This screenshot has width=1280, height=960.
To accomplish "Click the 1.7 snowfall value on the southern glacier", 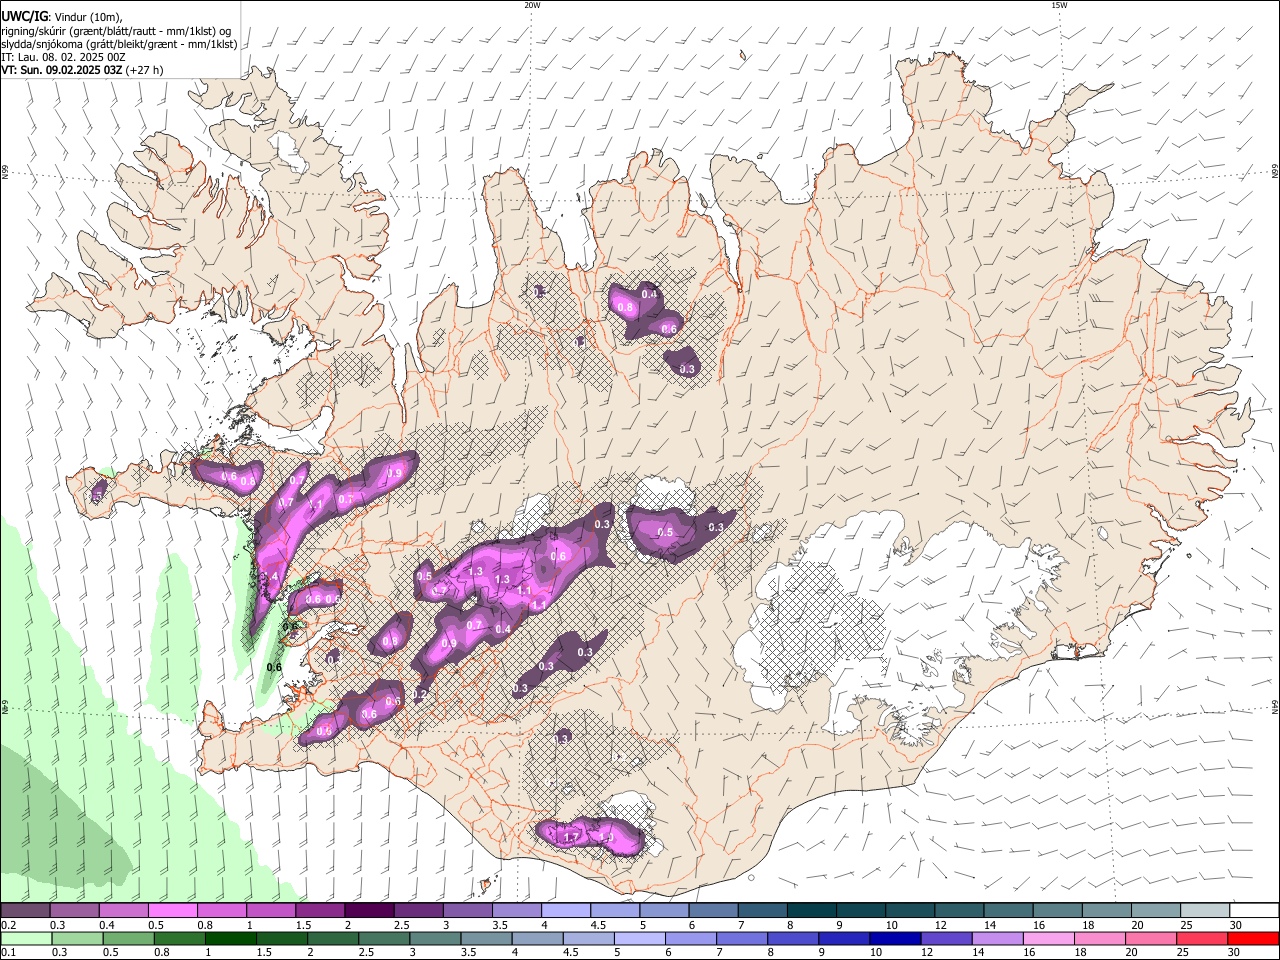I will (x=572, y=837).
